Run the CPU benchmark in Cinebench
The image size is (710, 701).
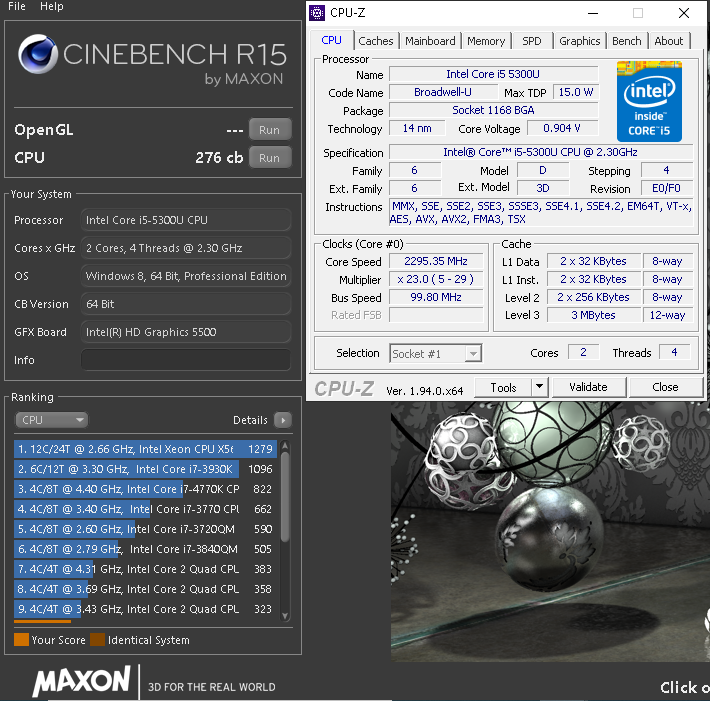tap(269, 158)
